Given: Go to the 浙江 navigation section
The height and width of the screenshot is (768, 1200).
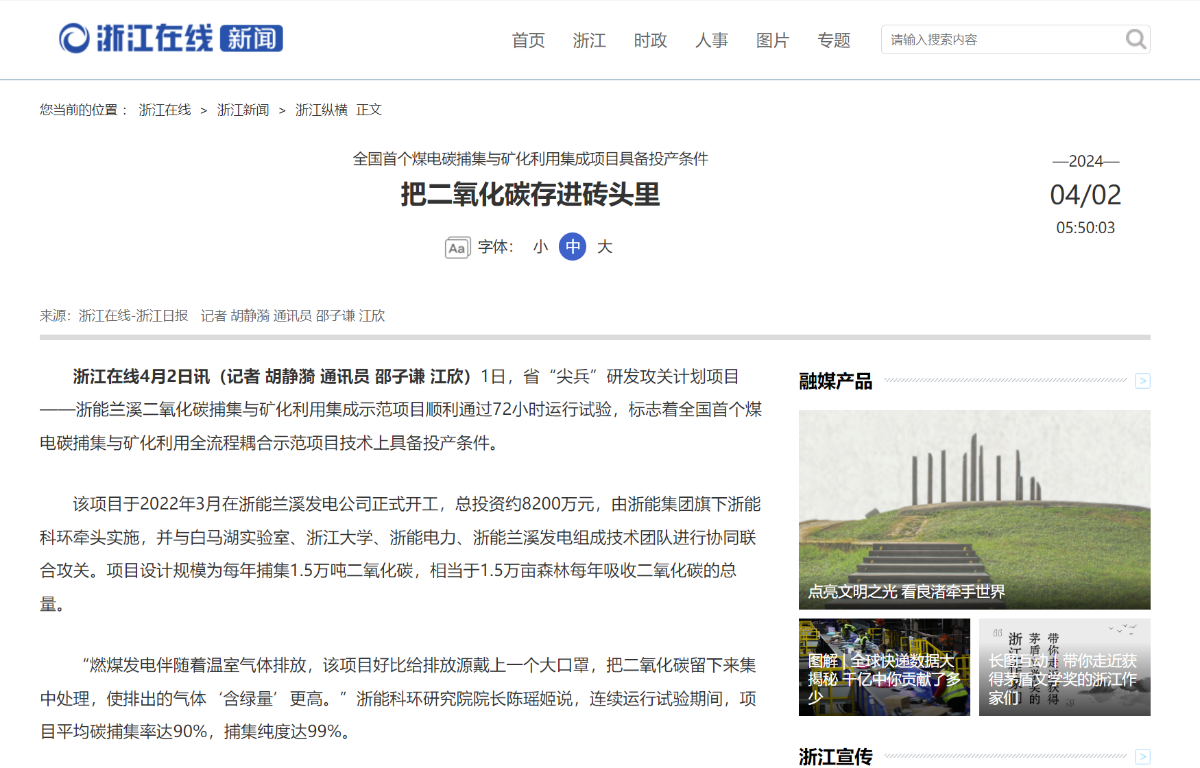Looking at the screenshot, I should 589,40.
